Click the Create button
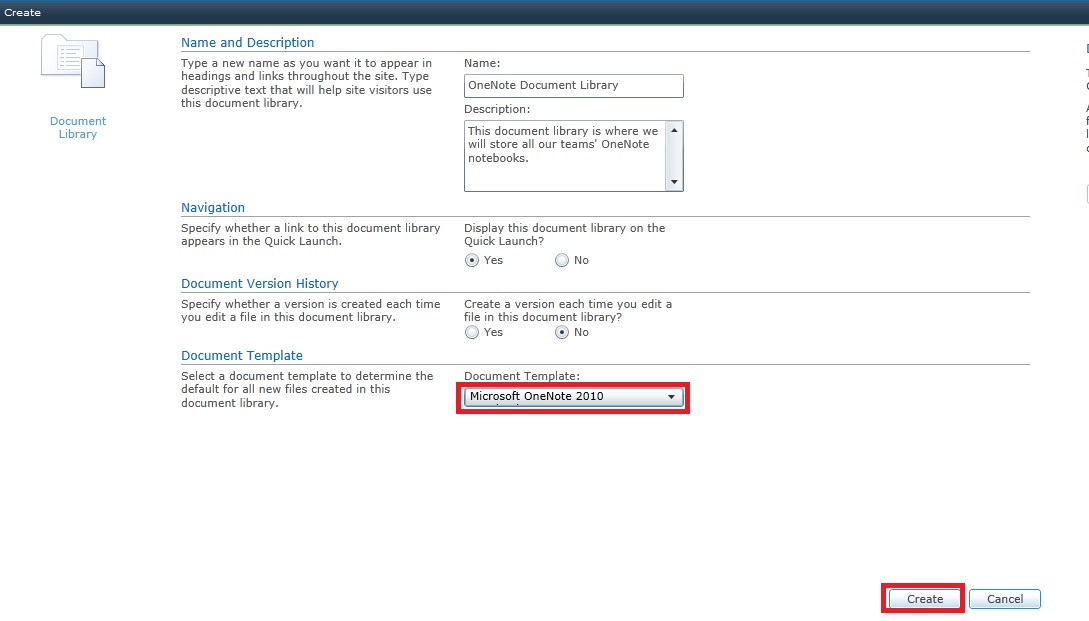Screen dimensions: 1089x621 click(921, 598)
